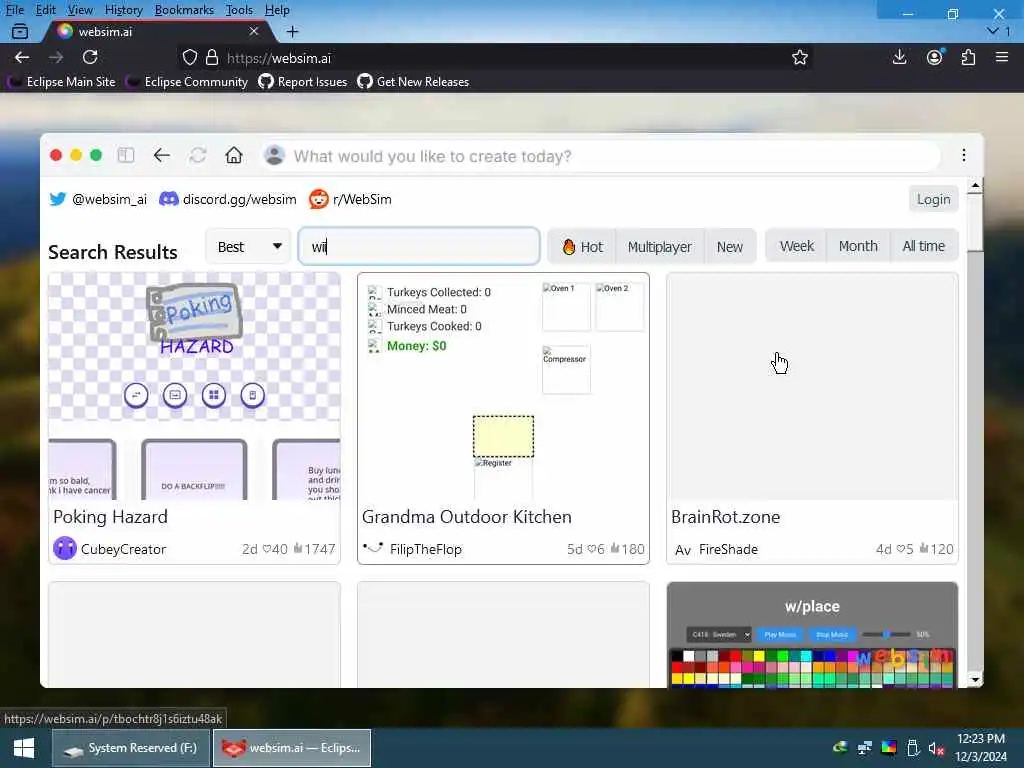Open the Bookmarks menu
The width and height of the screenshot is (1024, 768).
184,10
